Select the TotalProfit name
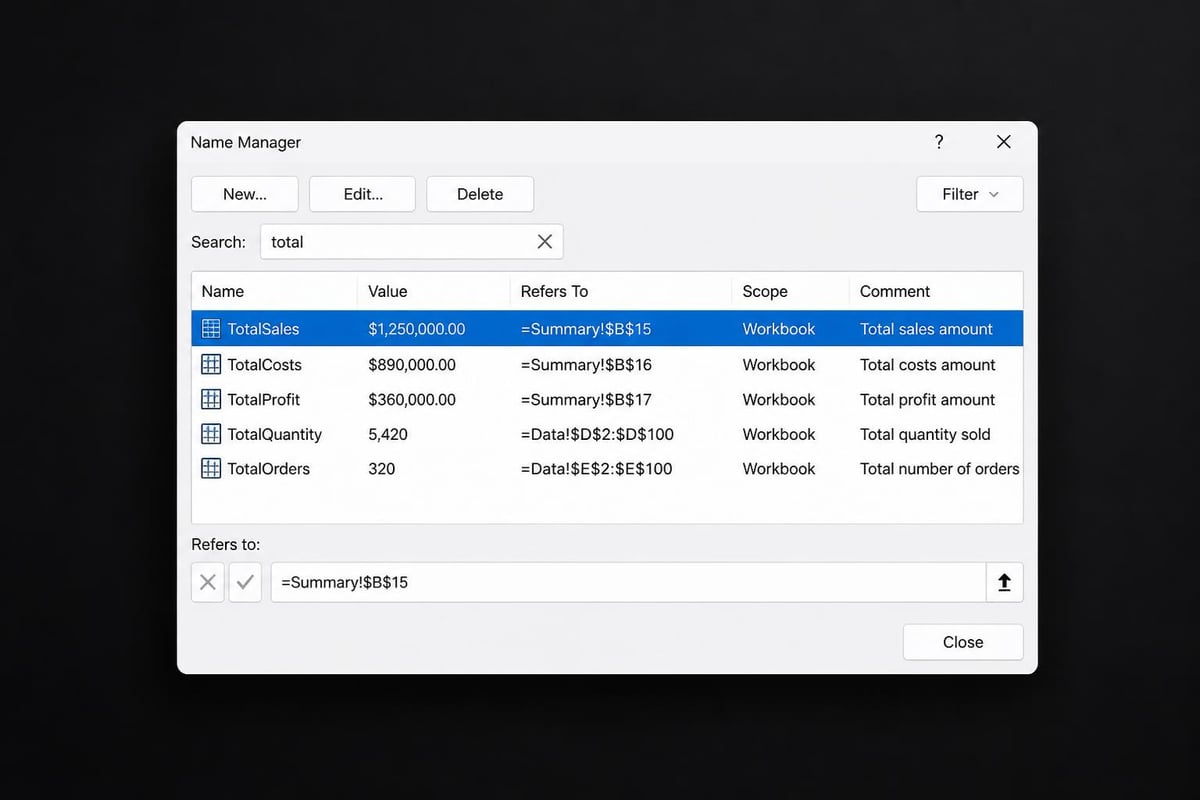The width and height of the screenshot is (1200, 800). tap(263, 399)
